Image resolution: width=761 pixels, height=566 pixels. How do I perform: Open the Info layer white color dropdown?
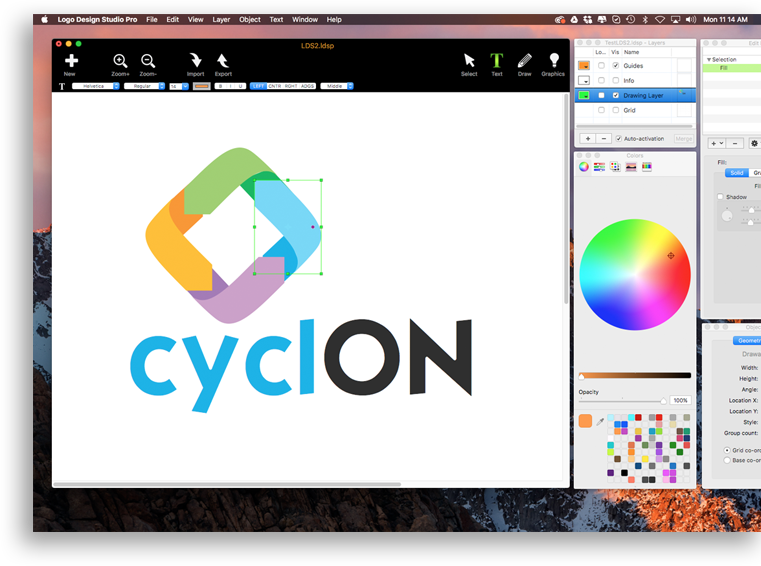pos(584,81)
